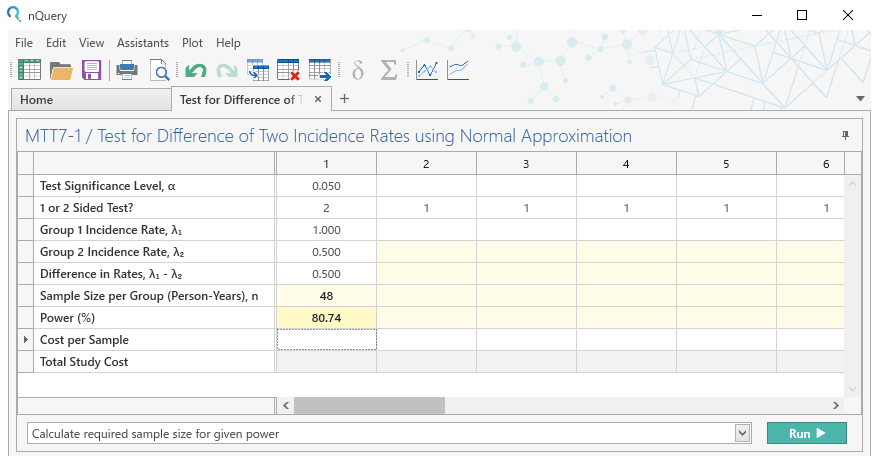This screenshot has width=878, height=456.
Task: Click the clear table red X icon
Action: [x=288, y=70]
